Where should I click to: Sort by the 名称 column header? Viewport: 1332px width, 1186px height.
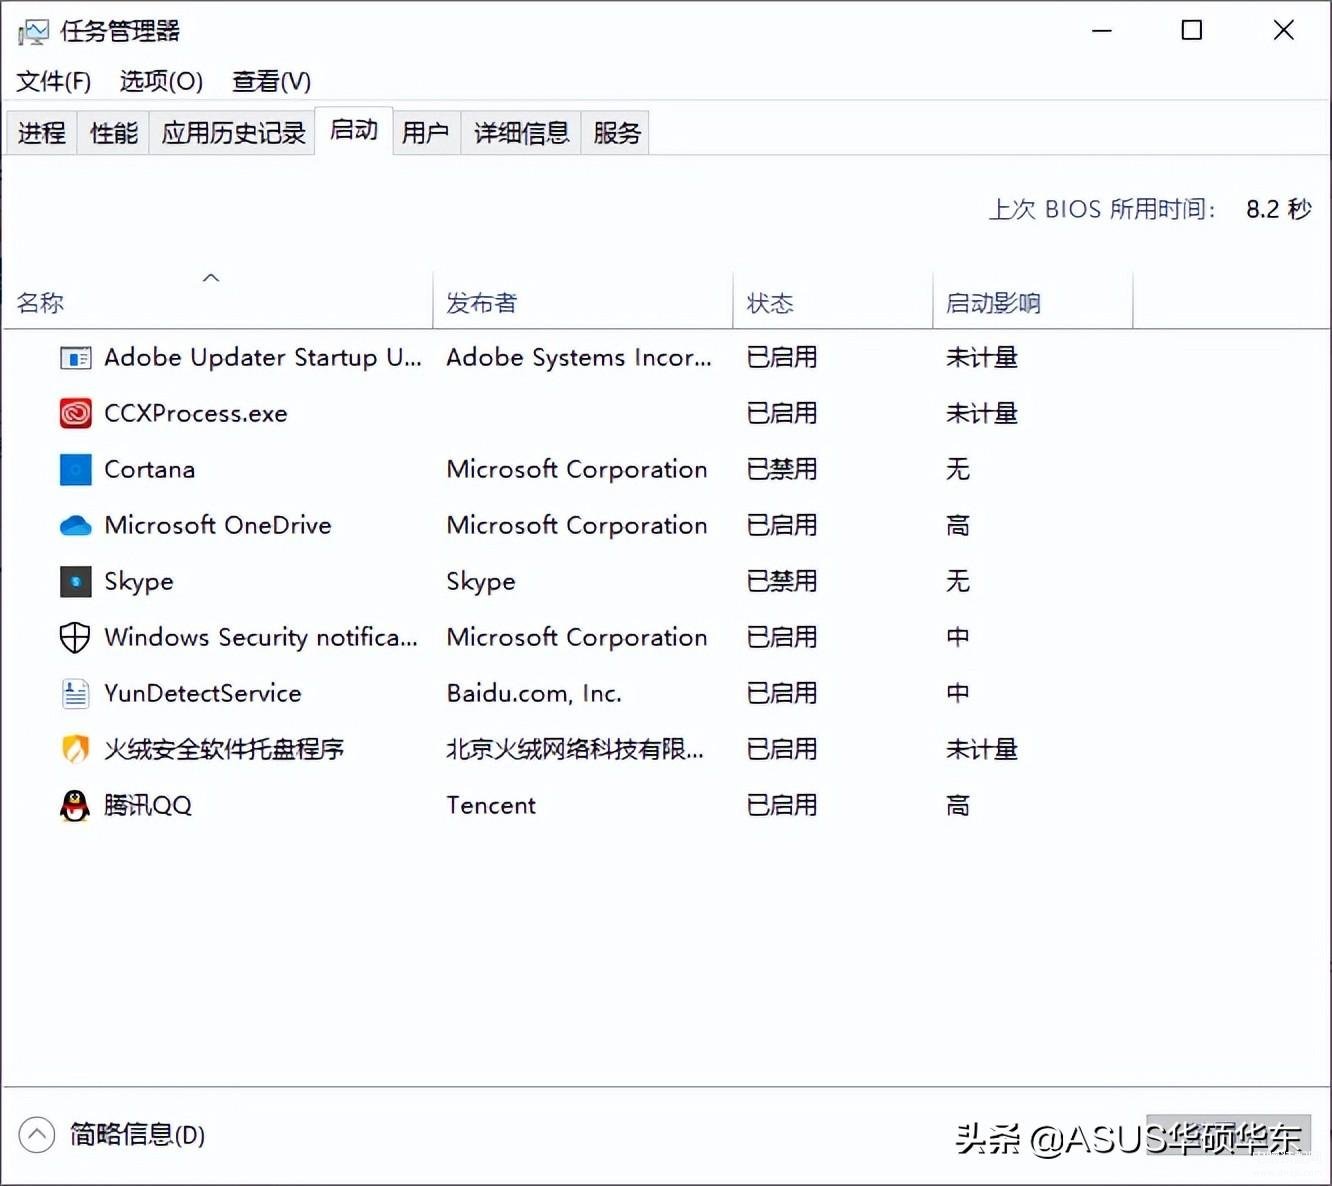click(x=218, y=302)
